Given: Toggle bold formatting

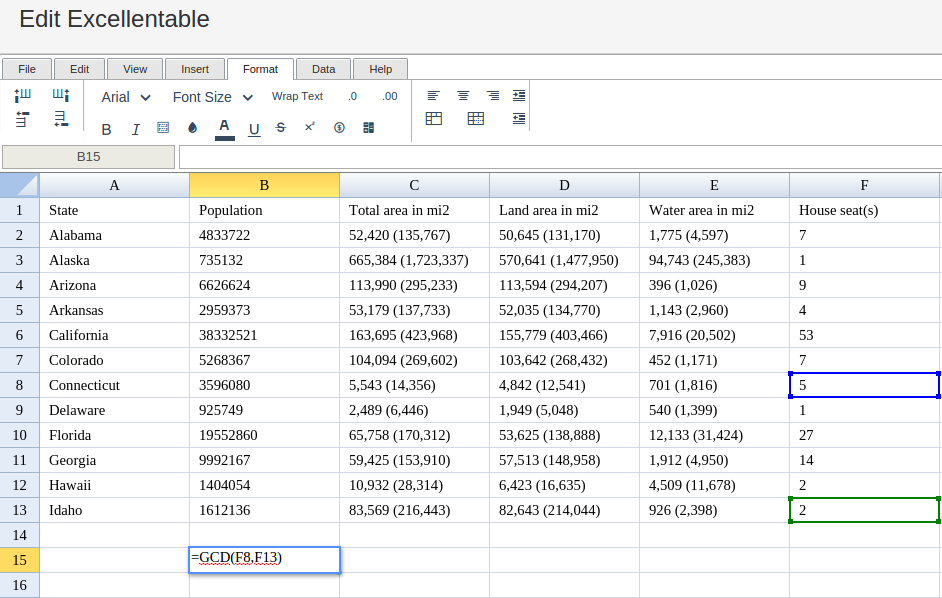Looking at the screenshot, I should (x=107, y=129).
